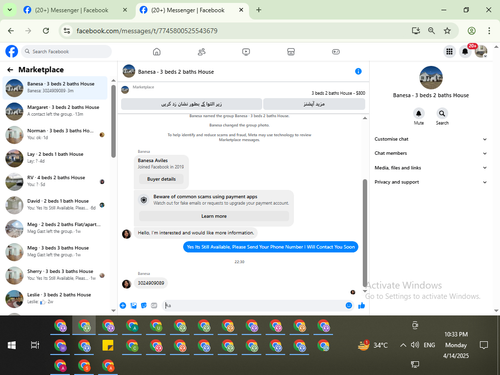The image size is (500, 375).
Task: Click the Search Facebook field
Action: coord(67,51)
